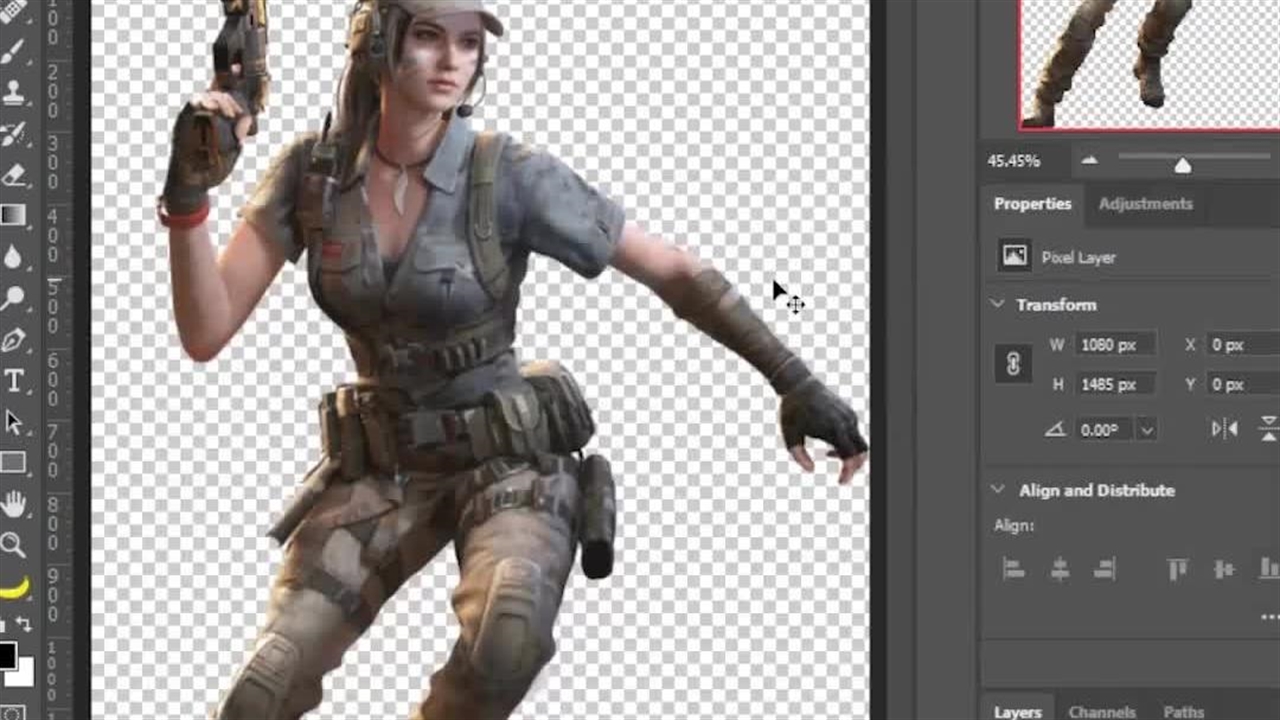Viewport: 1280px width, 720px height.
Task: Click align horizontal centers icon
Action: [1059, 570]
